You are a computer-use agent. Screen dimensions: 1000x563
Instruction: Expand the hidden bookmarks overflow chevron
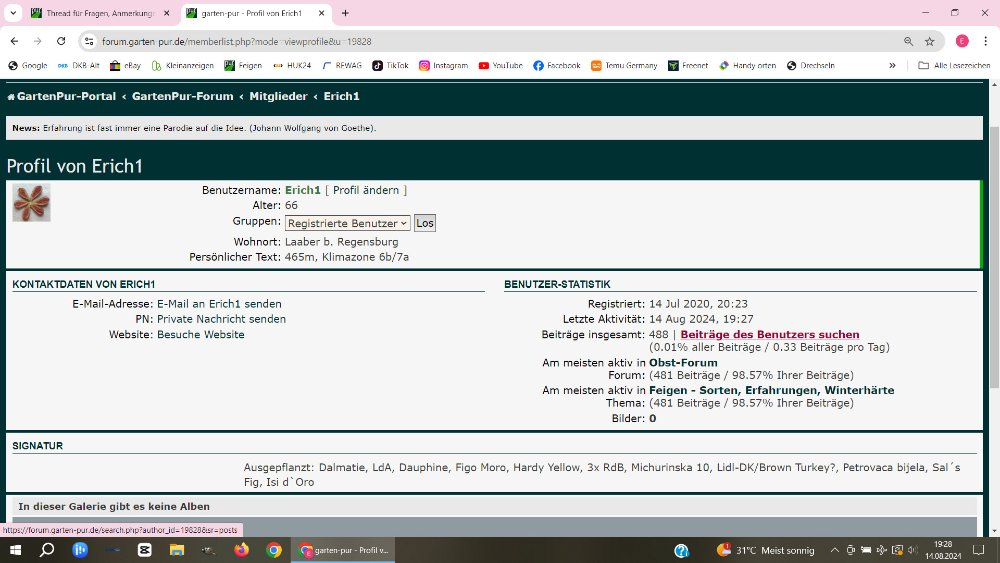pyautogui.click(x=892, y=65)
